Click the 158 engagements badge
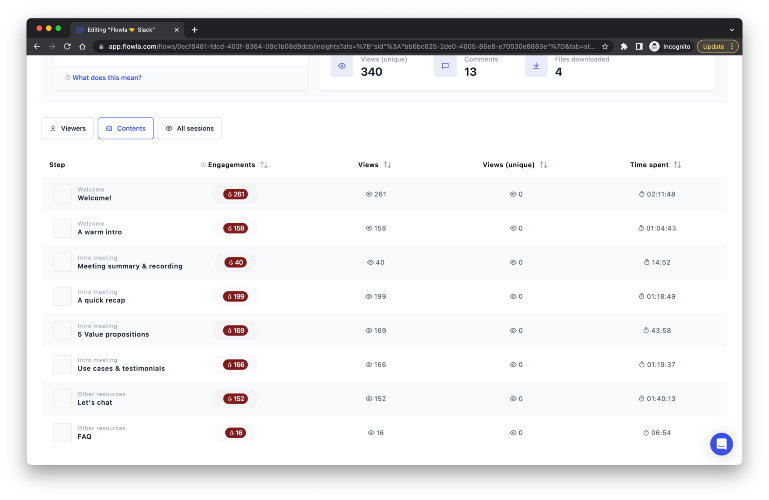This screenshot has width=769, height=500. coord(235,228)
